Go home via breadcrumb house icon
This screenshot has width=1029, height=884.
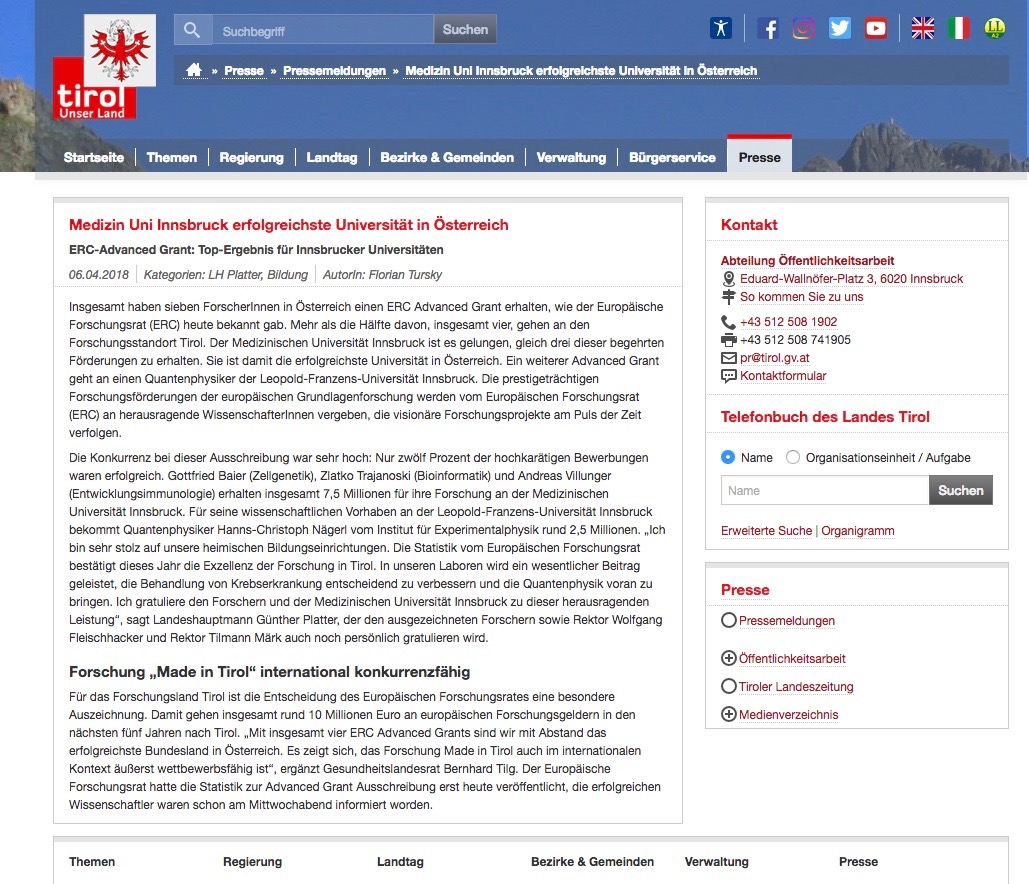click(x=194, y=70)
